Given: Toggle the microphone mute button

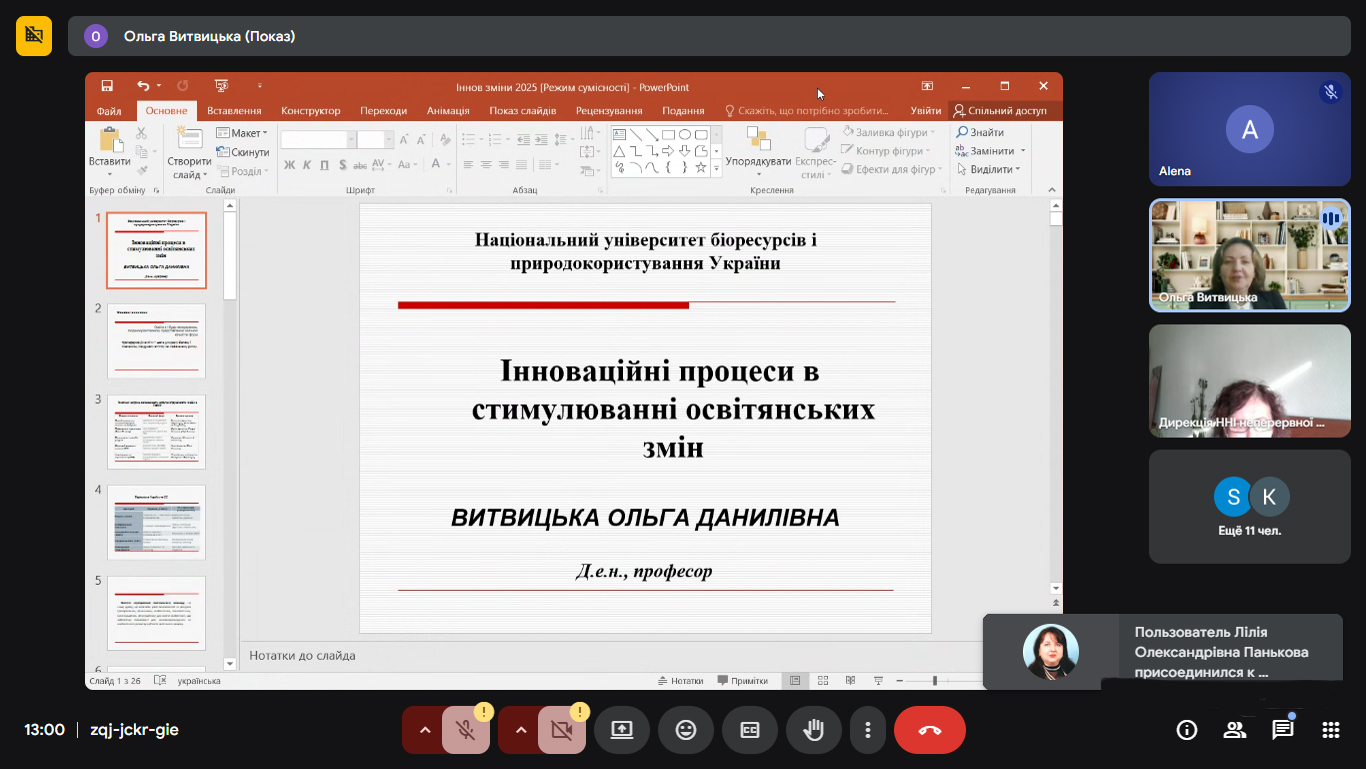Looking at the screenshot, I should coord(465,730).
